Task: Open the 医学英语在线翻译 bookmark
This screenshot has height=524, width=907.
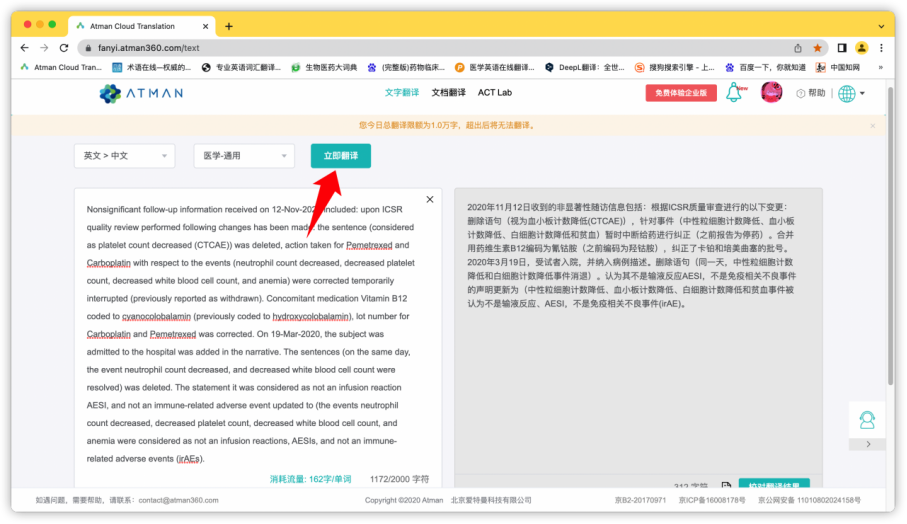Action: click(x=495, y=67)
